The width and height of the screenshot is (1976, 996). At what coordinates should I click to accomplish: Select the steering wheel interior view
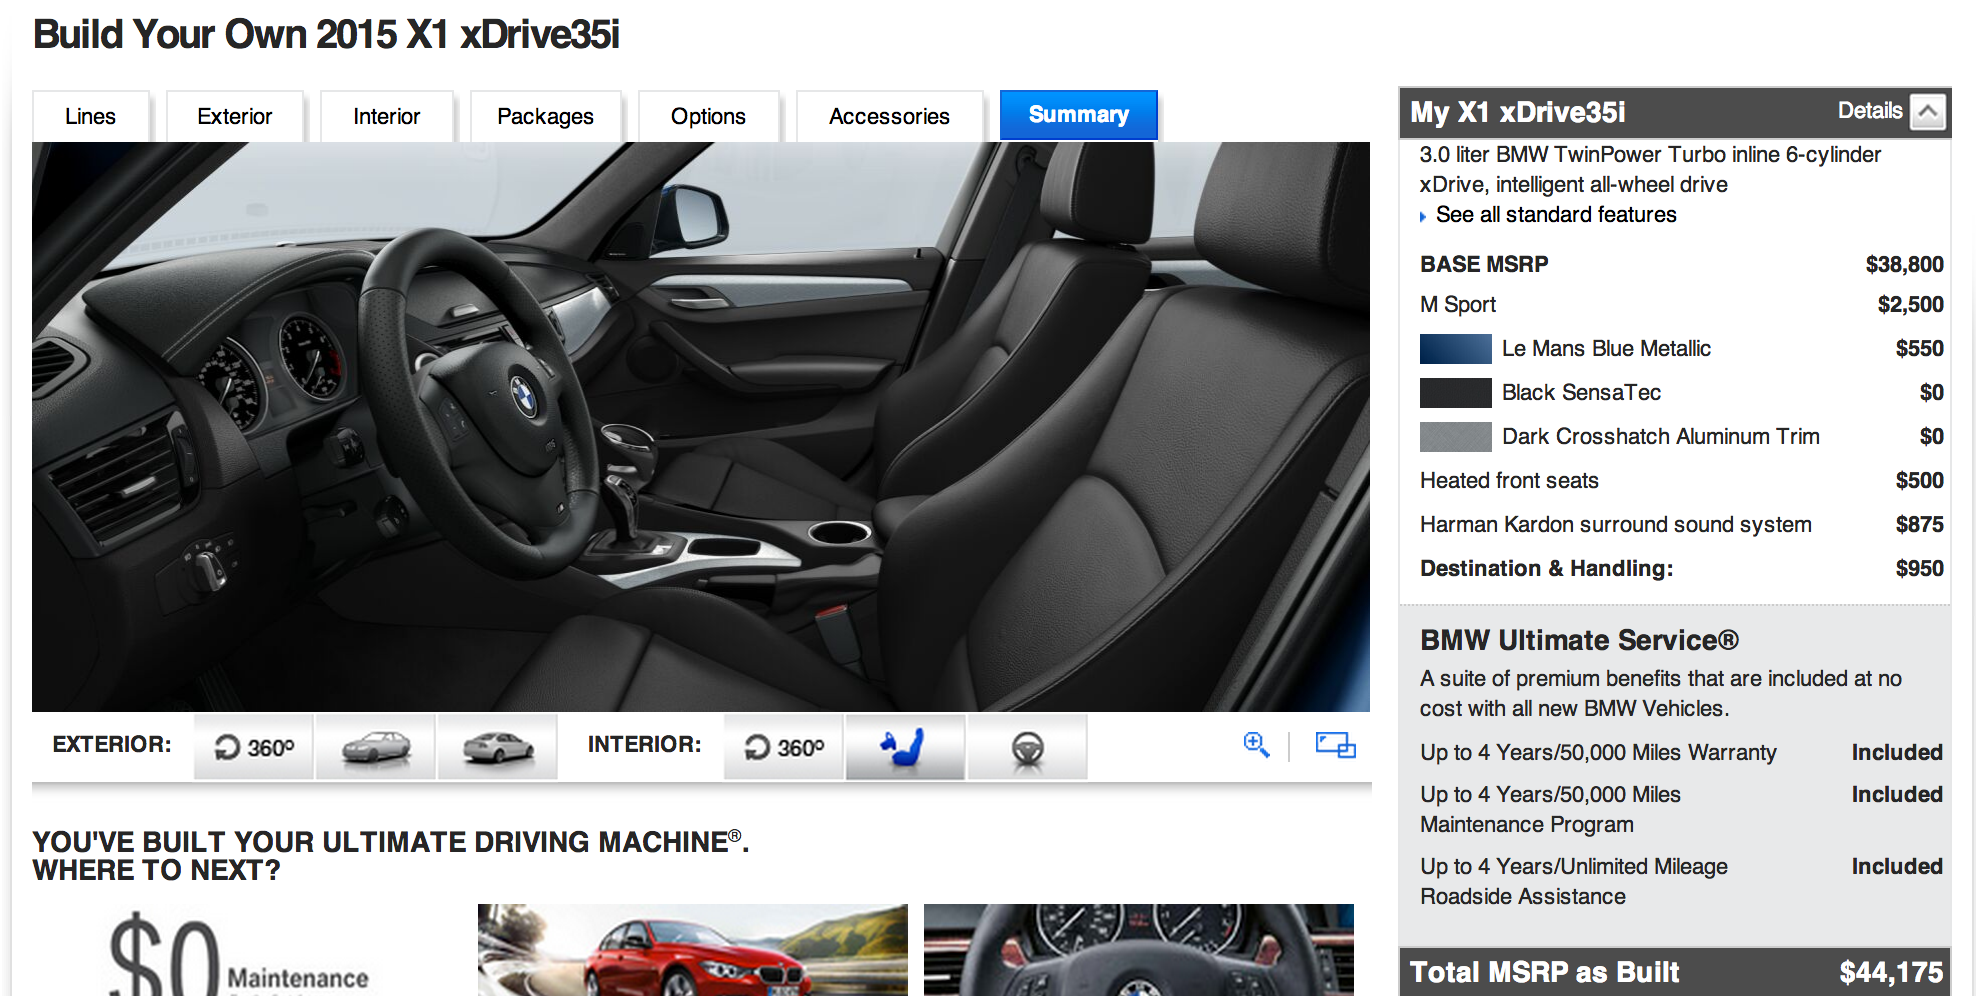pyautogui.click(x=1027, y=747)
